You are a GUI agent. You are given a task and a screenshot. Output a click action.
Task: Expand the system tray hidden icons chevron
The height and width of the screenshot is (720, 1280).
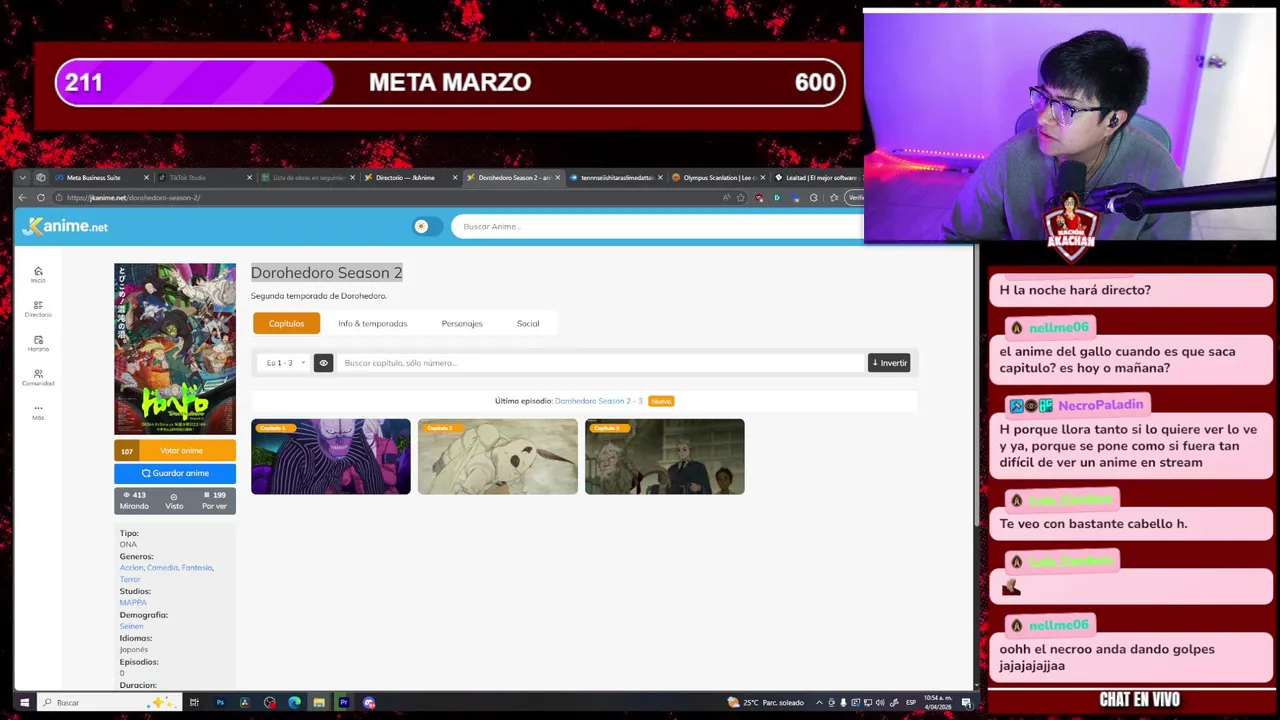820,702
